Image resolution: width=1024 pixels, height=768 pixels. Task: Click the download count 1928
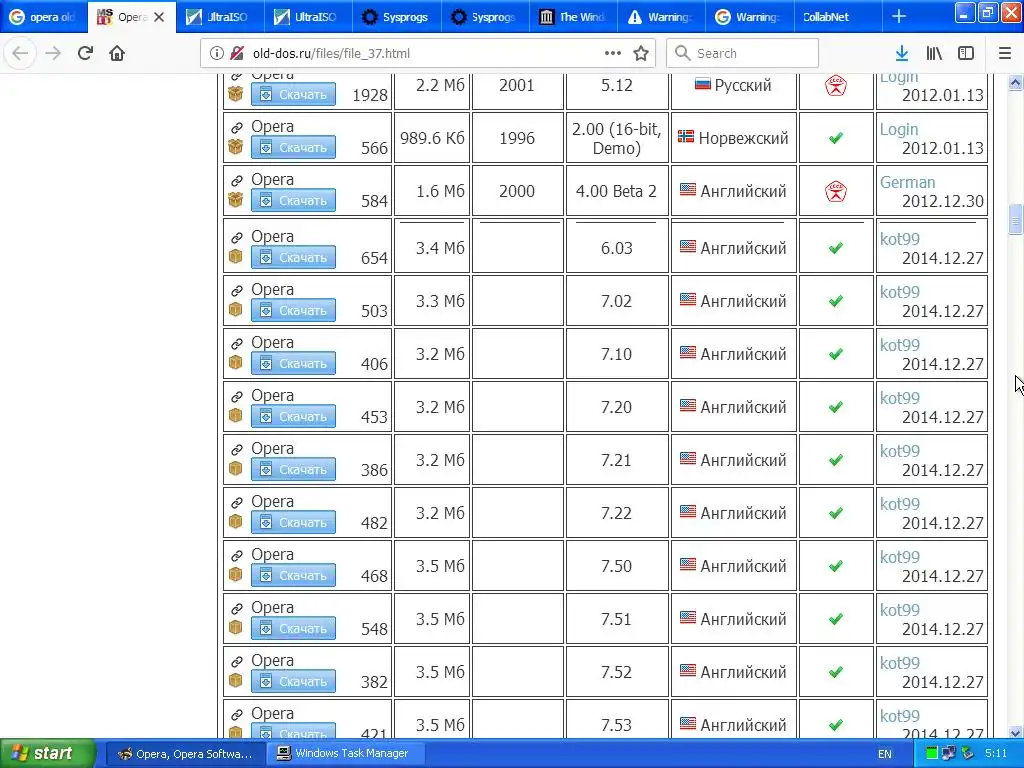pos(370,95)
